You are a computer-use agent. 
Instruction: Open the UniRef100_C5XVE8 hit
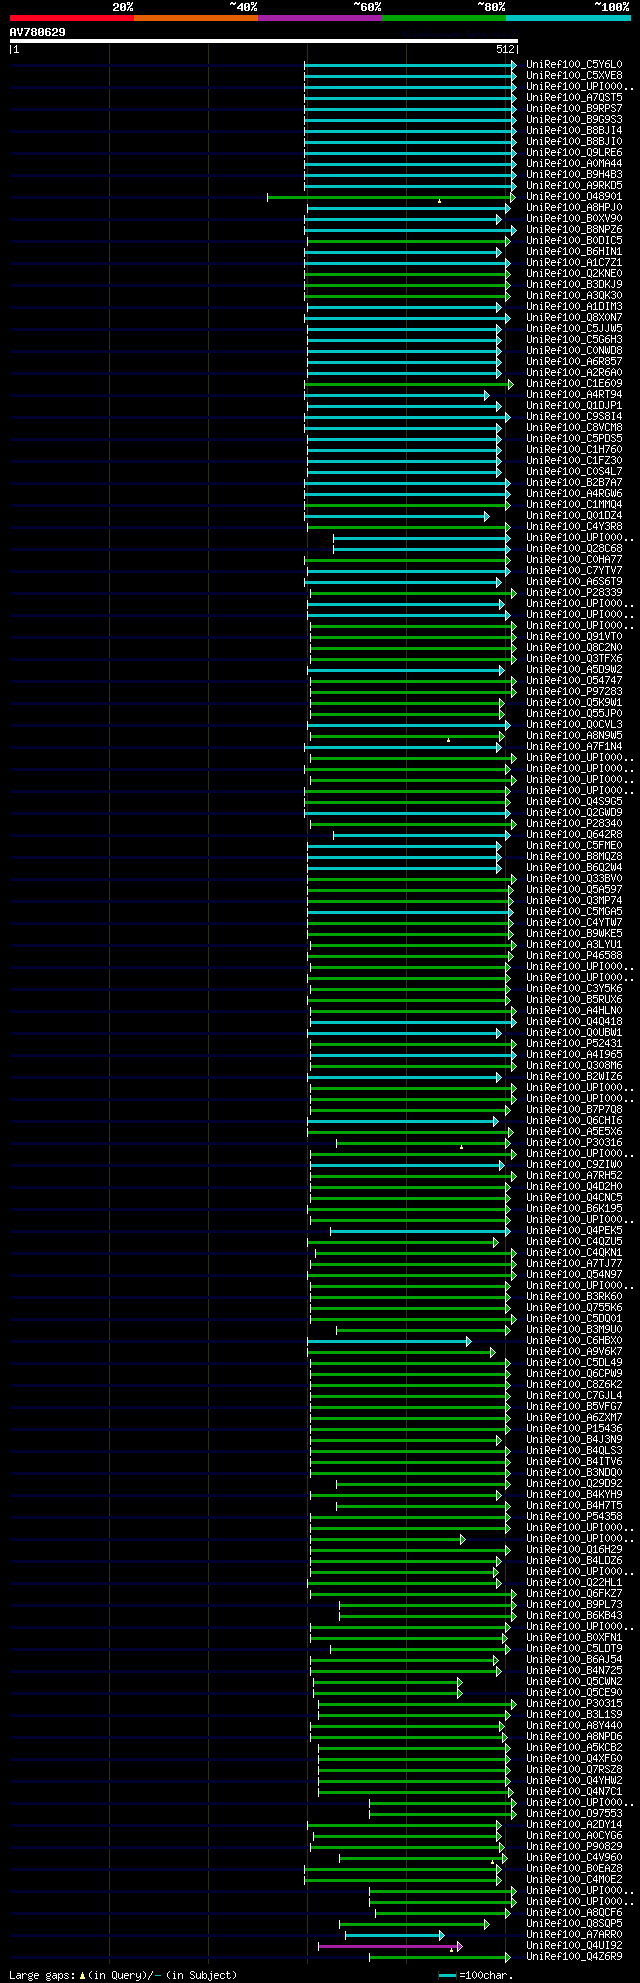(574, 76)
